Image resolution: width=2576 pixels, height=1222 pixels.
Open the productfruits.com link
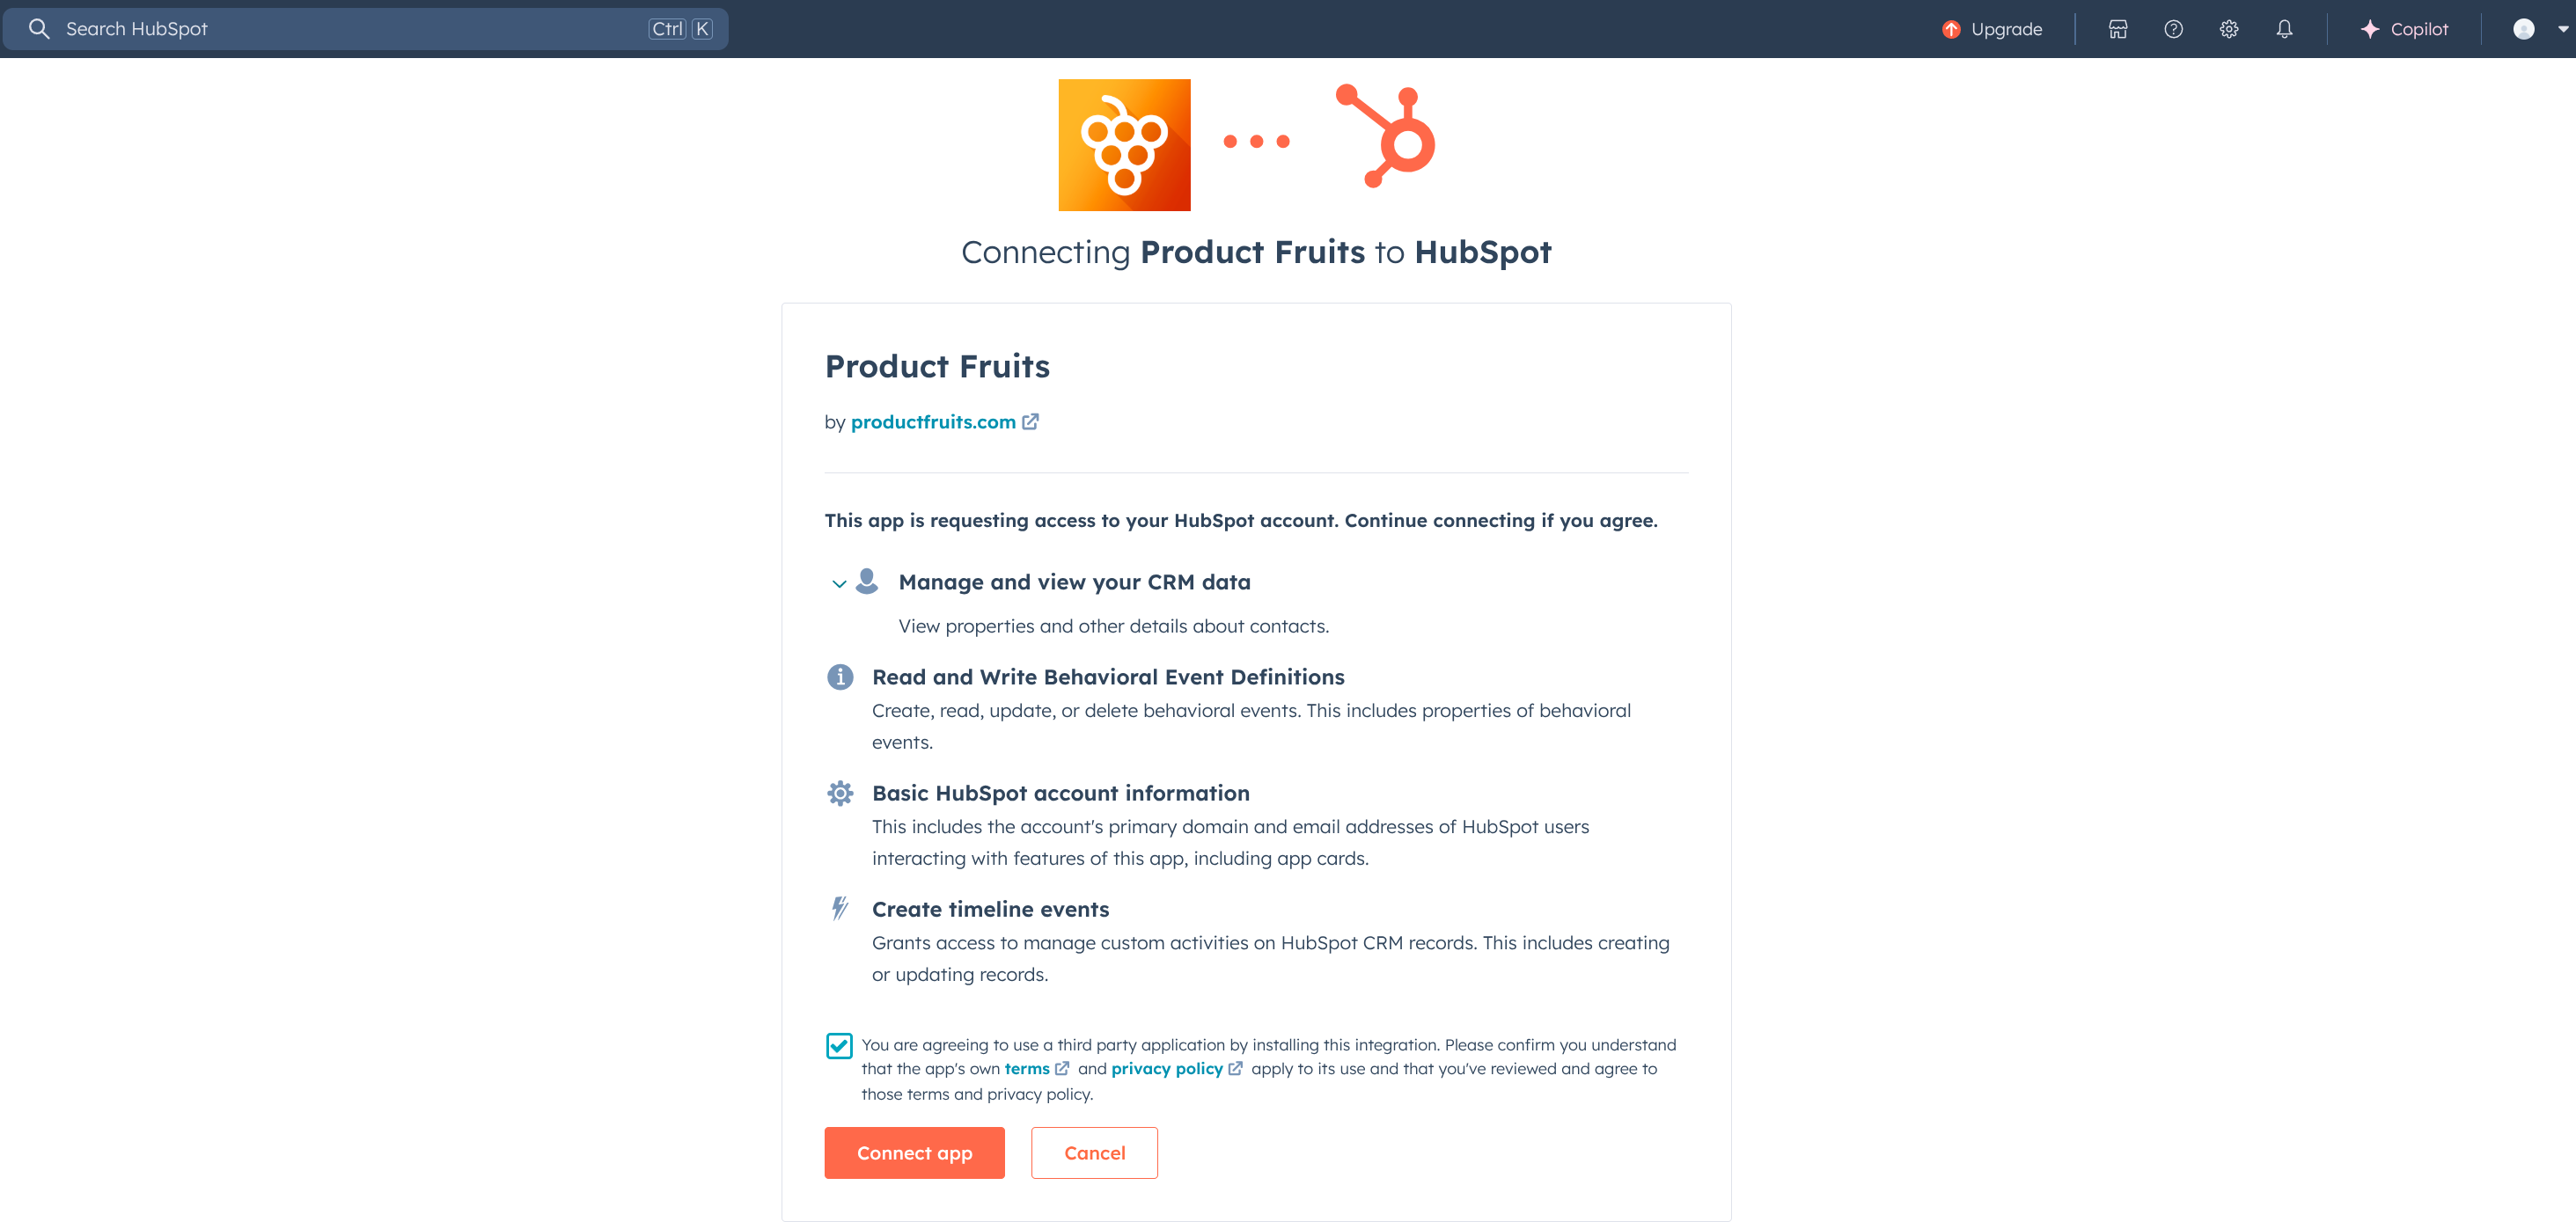(933, 422)
